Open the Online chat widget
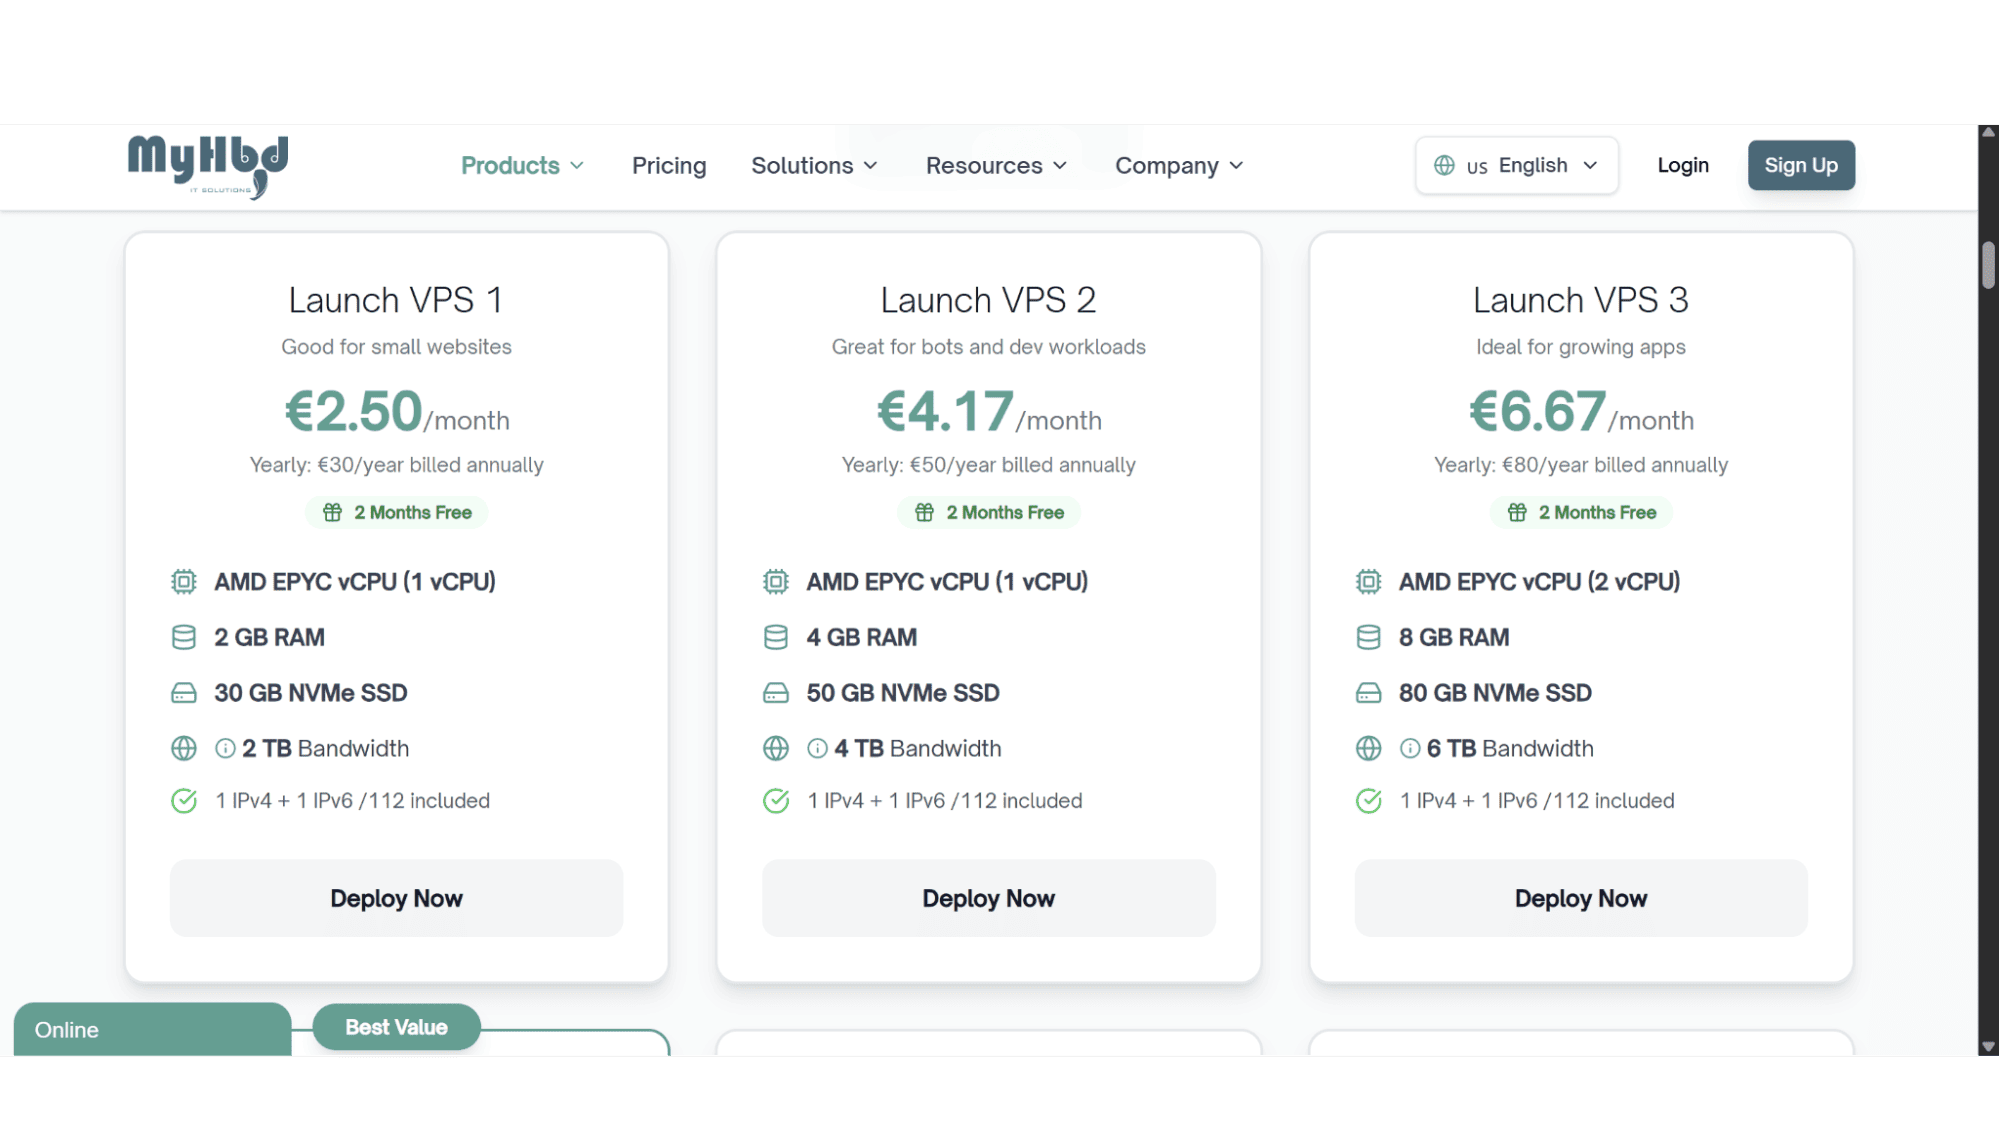 (x=152, y=1030)
